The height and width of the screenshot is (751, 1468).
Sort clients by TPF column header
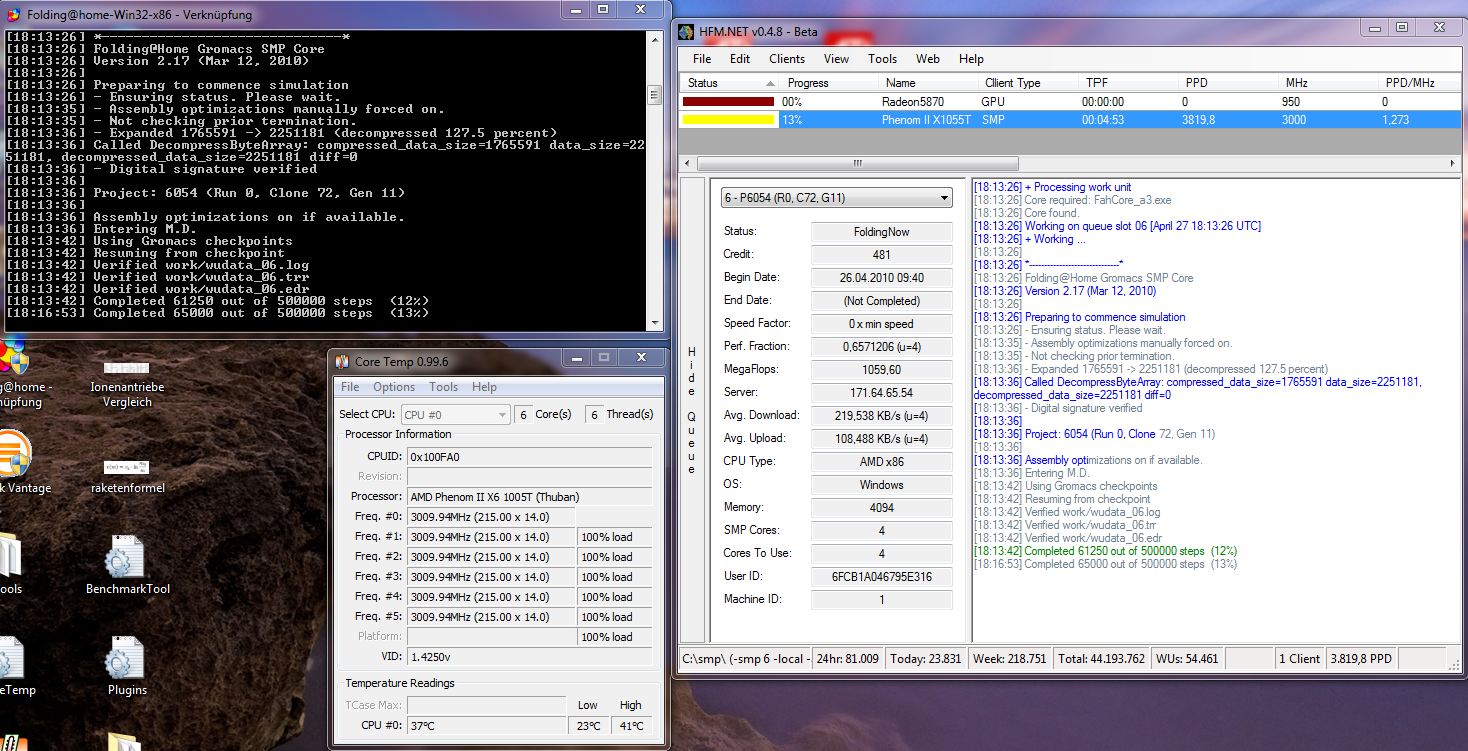pyautogui.click(x=1127, y=83)
